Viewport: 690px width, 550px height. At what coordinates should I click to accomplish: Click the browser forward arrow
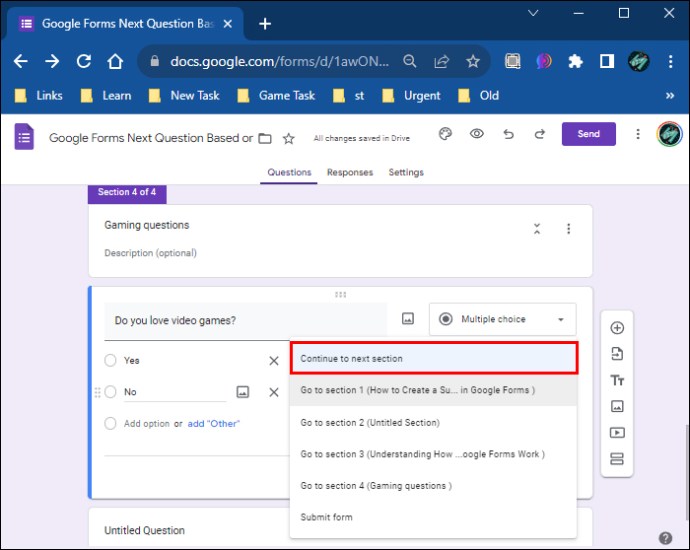click(52, 61)
